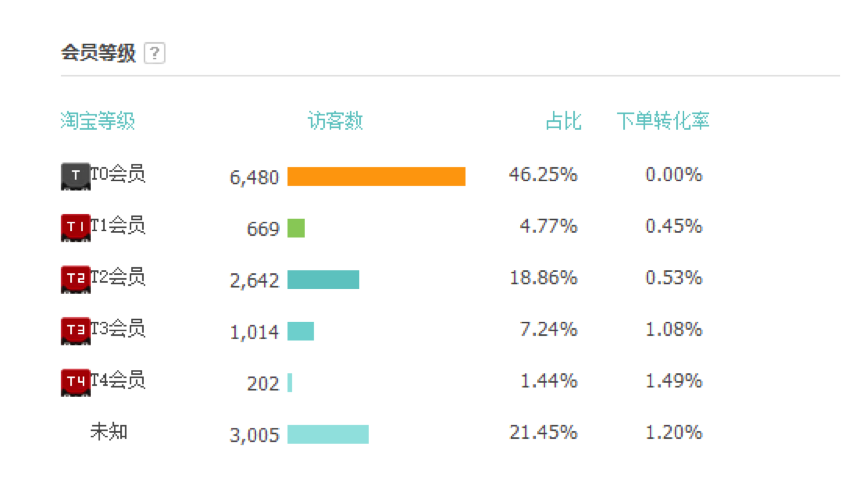
Task: Select the 淘宝等级 column header
Action: coord(98,121)
